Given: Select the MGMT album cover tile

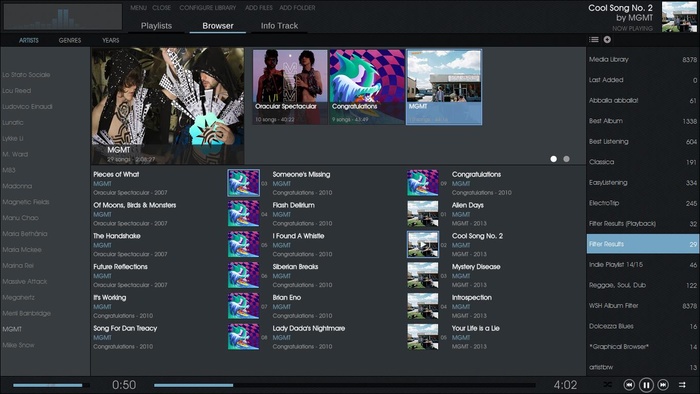Looking at the screenshot, I should (x=444, y=87).
